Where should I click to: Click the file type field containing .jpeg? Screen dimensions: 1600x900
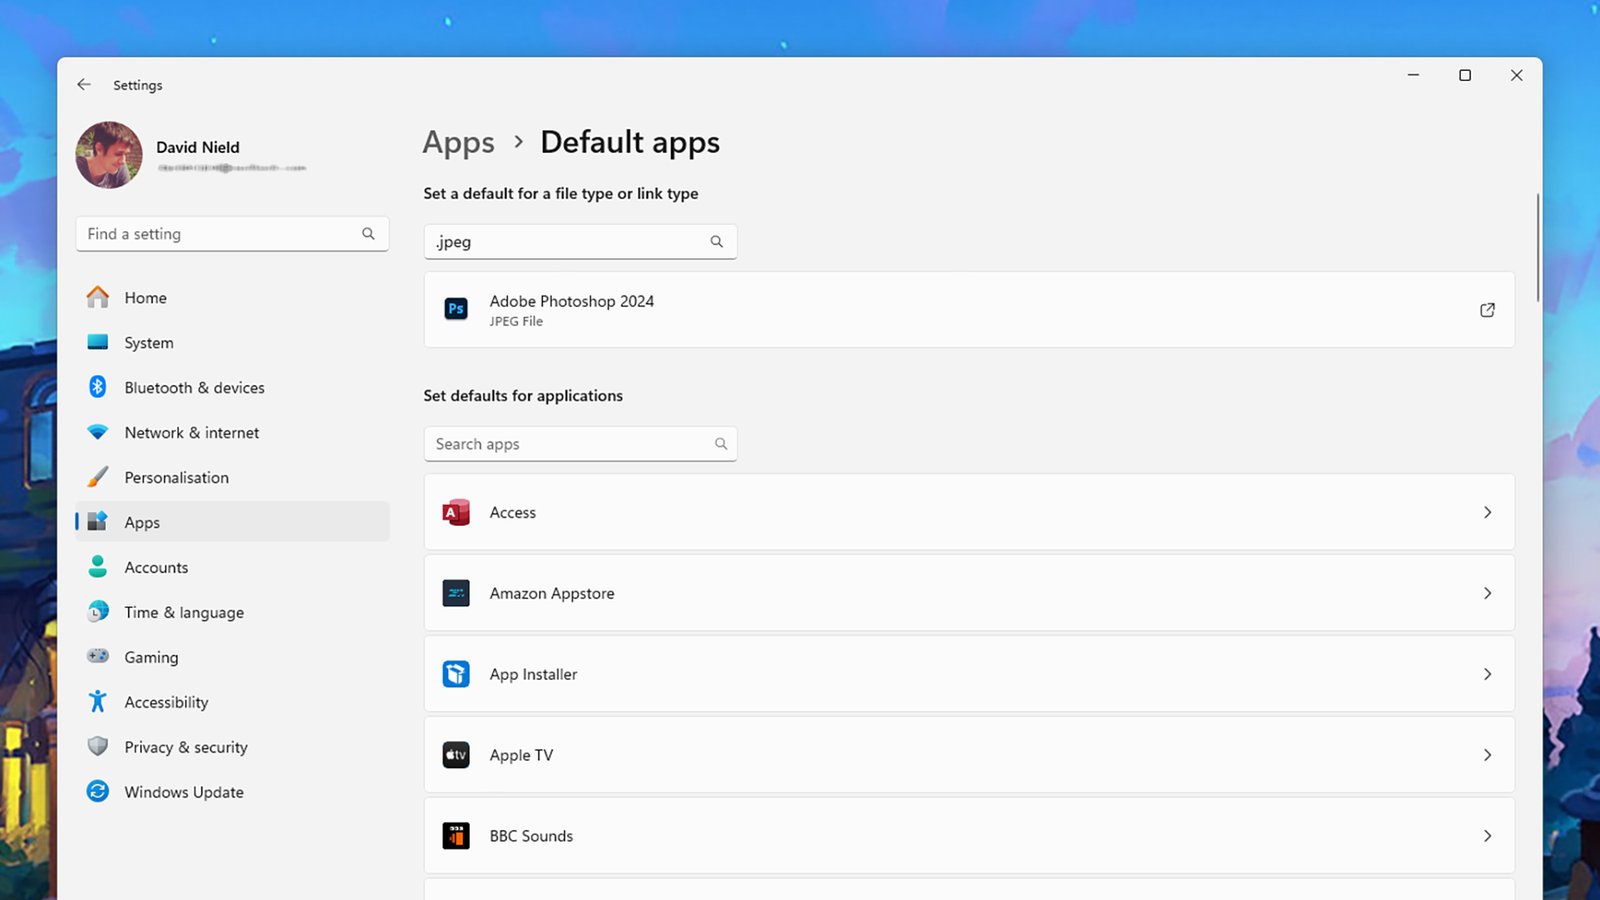click(580, 242)
